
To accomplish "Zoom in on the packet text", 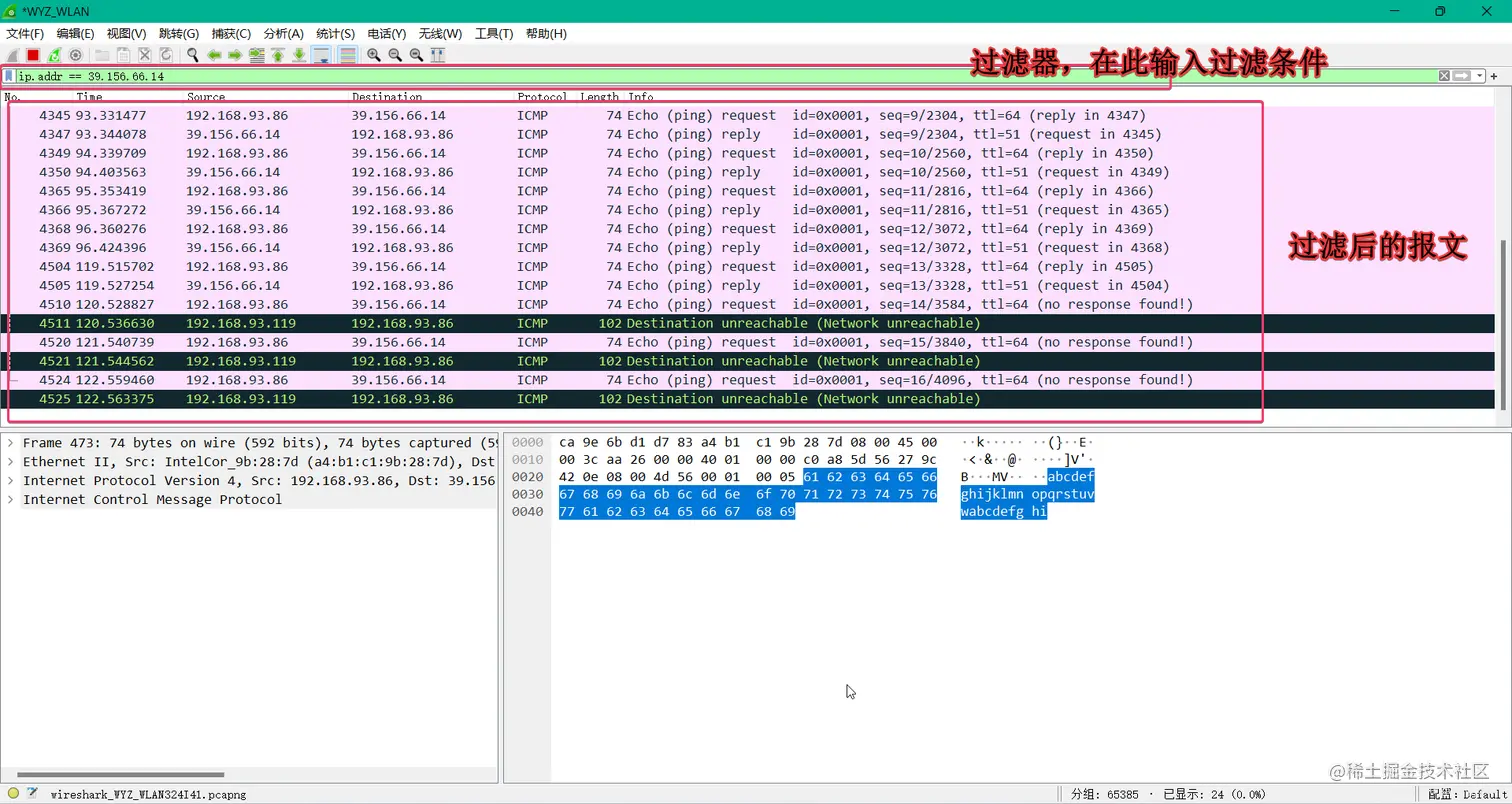I will 374,55.
